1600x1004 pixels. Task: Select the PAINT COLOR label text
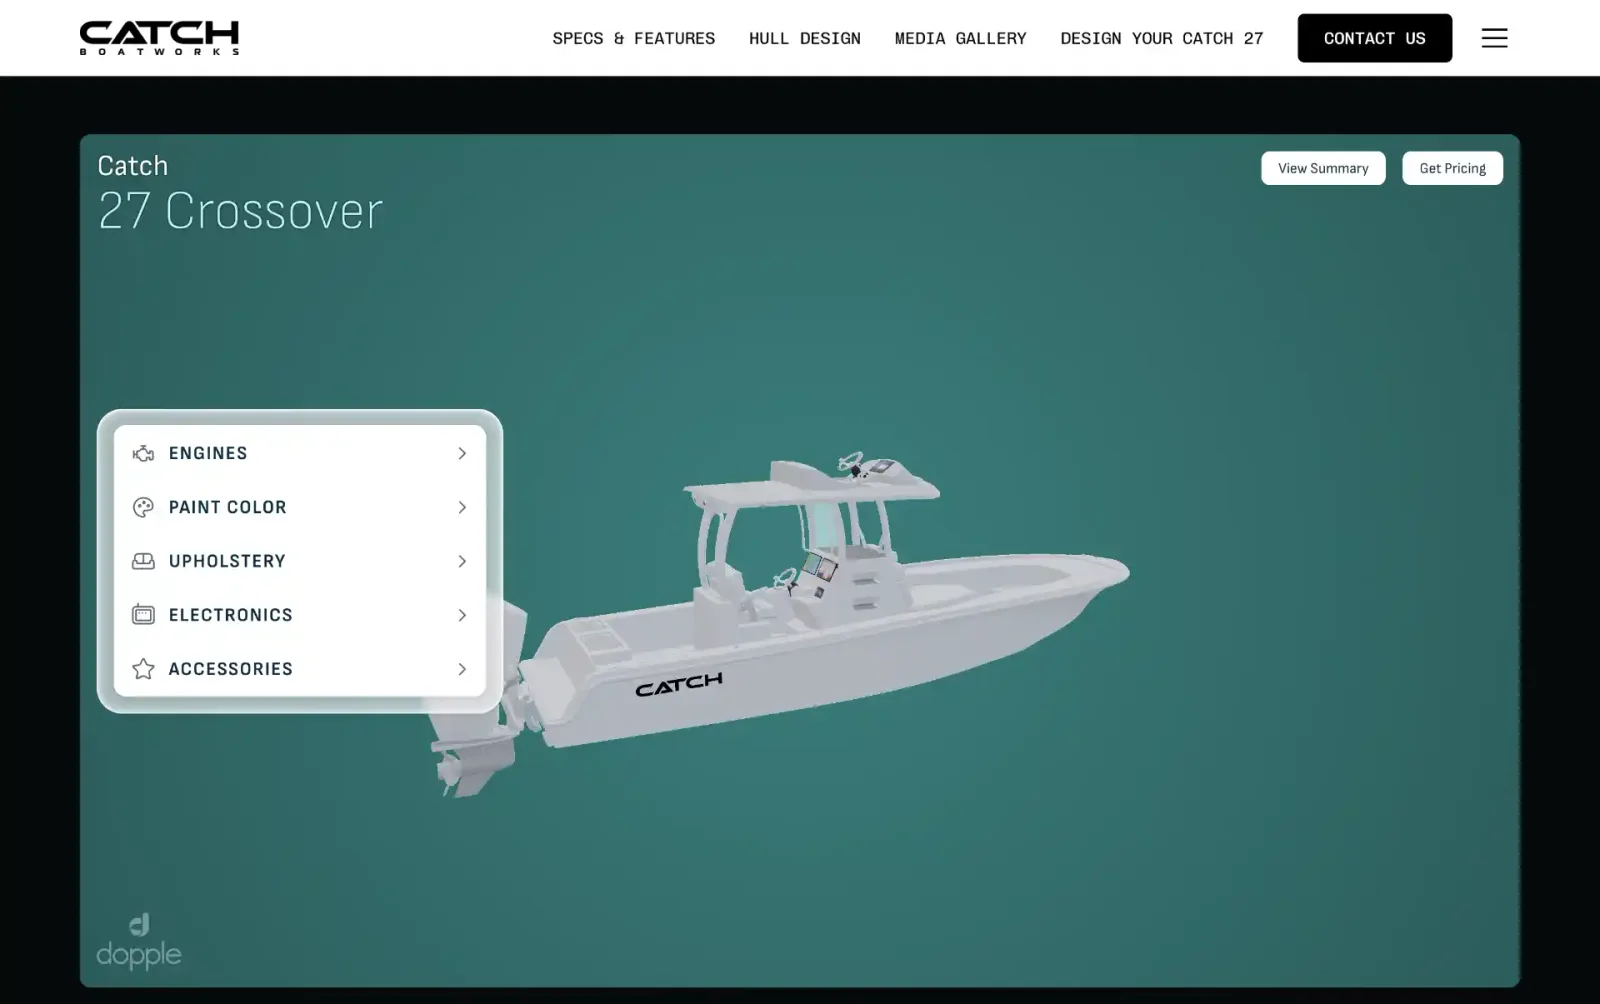[228, 507]
